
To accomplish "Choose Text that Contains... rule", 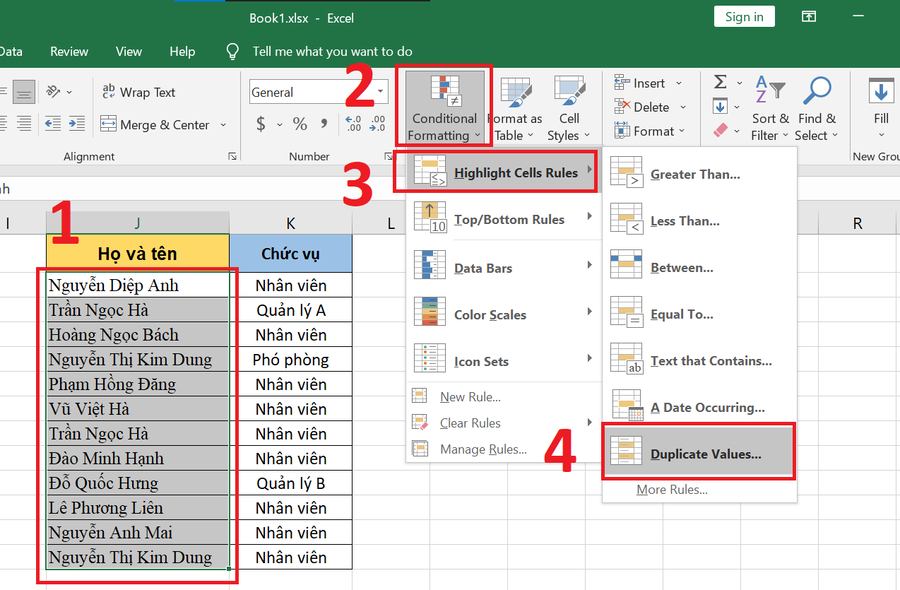I will click(x=699, y=360).
